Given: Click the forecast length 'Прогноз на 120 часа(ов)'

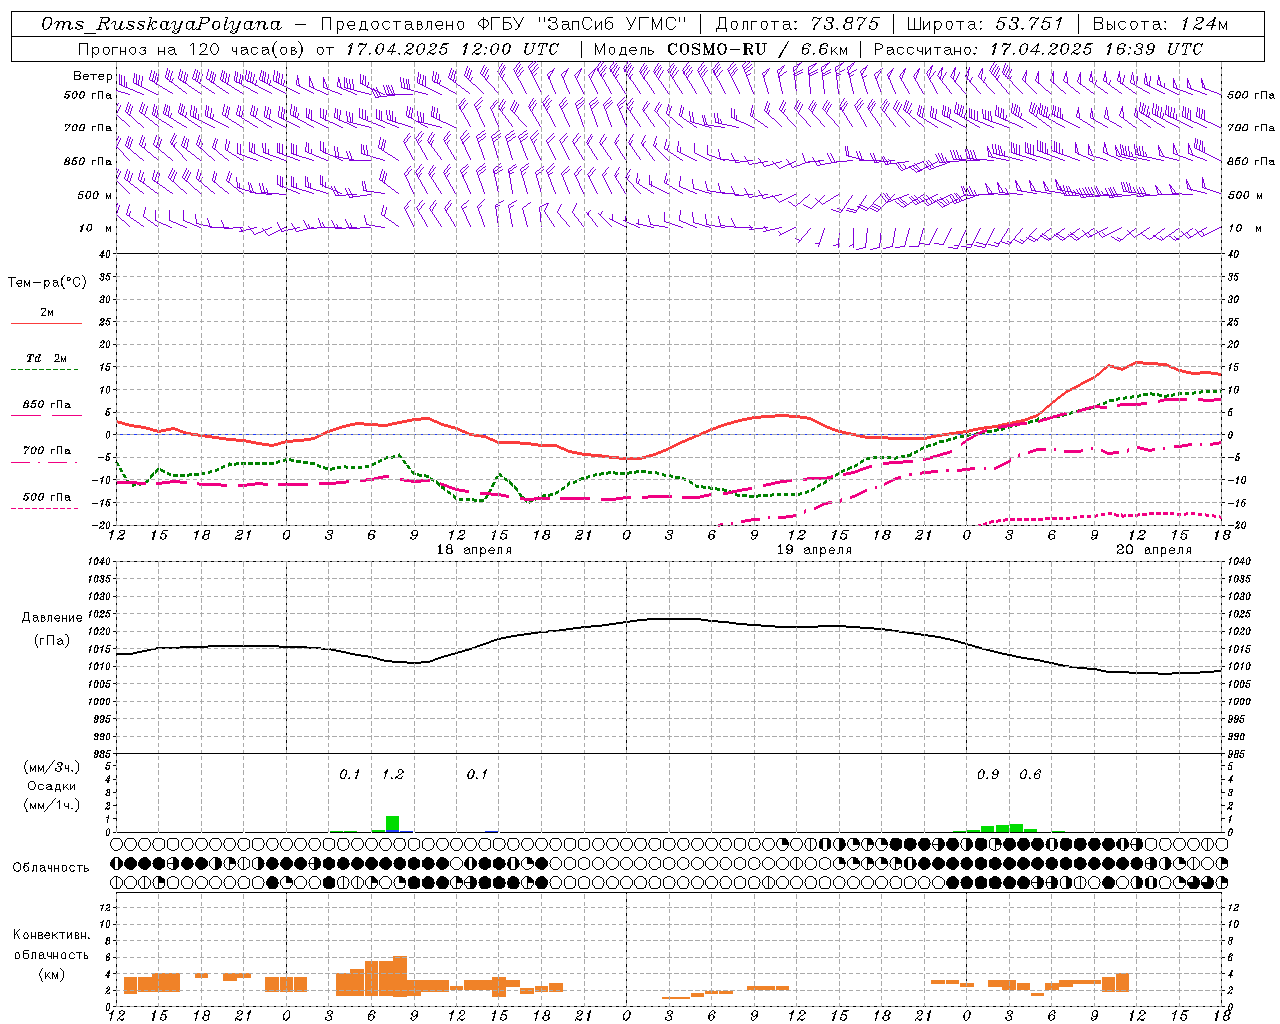Looking at the screenshot, I should tap(192, 49).
